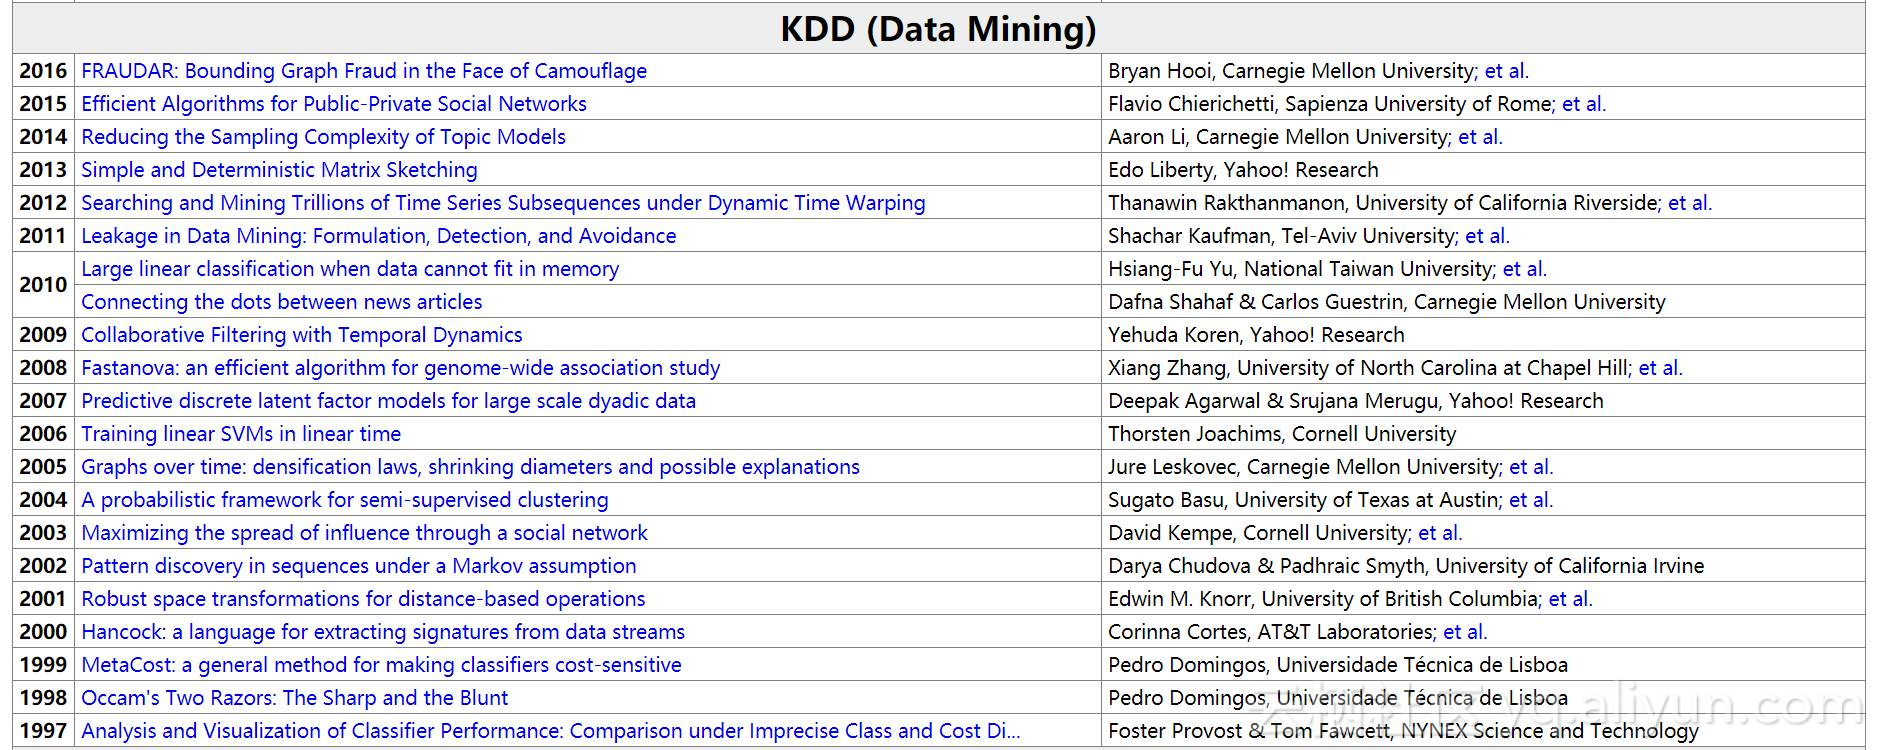1877x750 pixels.
Task: Open the FRAUDAR: Bounding Graph Fraud paper link
Action: pos(364,71)
